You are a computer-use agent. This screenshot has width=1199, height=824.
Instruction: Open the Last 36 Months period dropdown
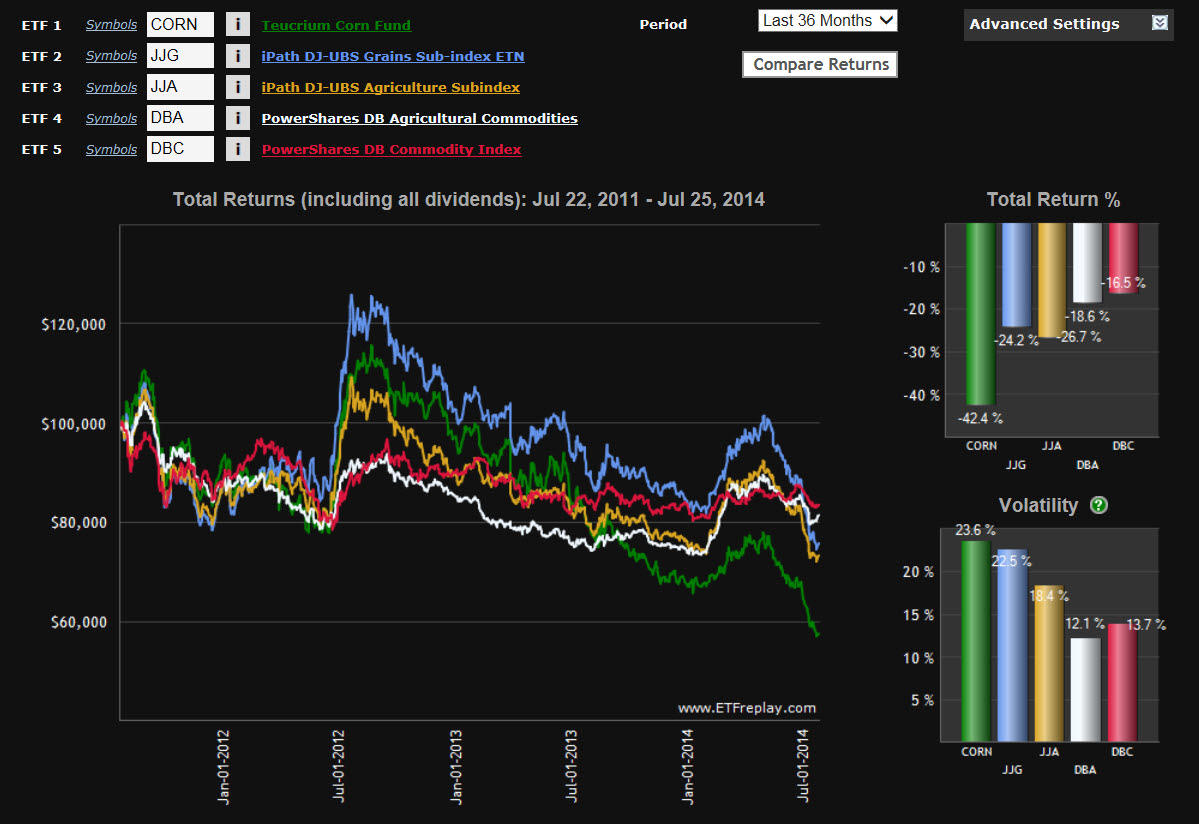(x=827, y=20)
